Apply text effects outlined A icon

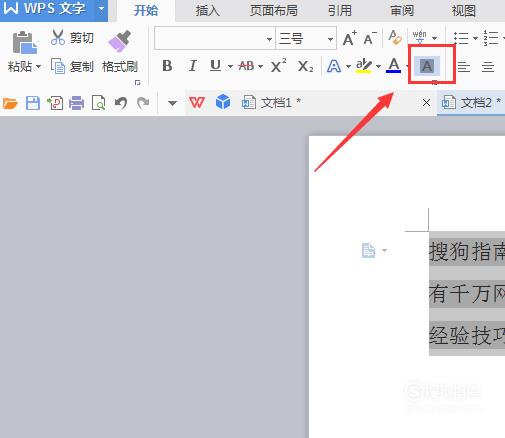point(334,66)
